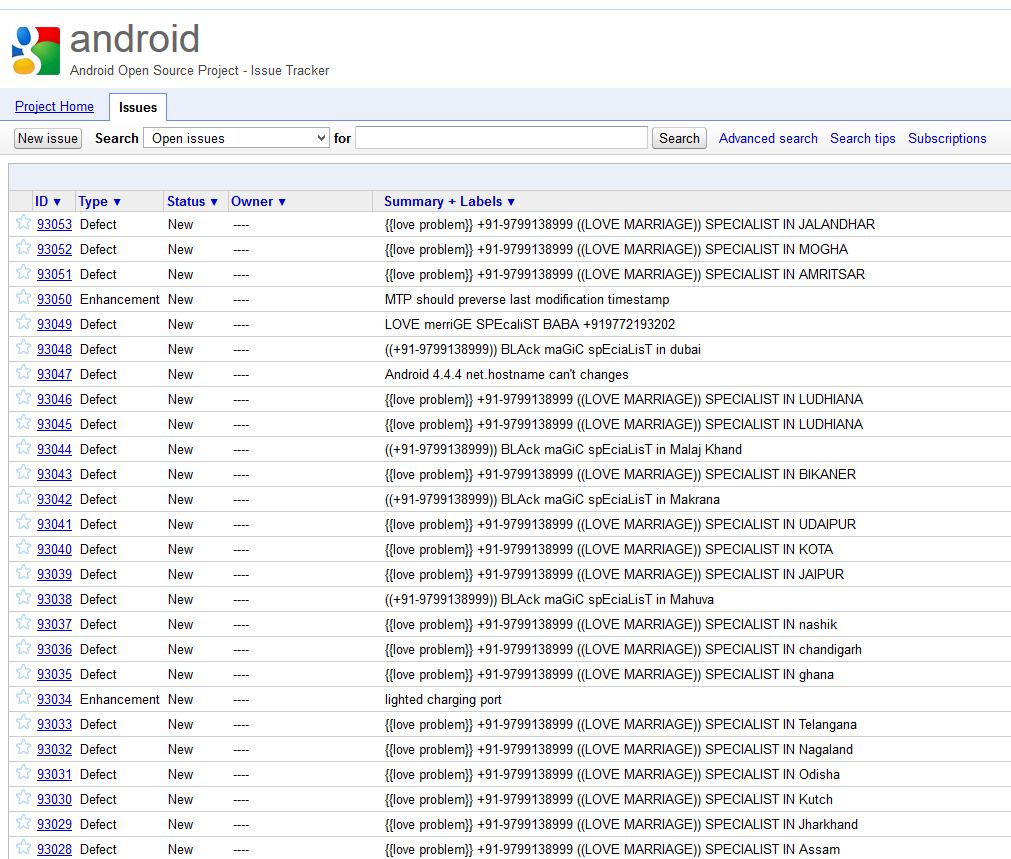Star issue 93044 about black magic specialist
The width and height of the screenshot is (1011, 859).
[x=22, y=449]
